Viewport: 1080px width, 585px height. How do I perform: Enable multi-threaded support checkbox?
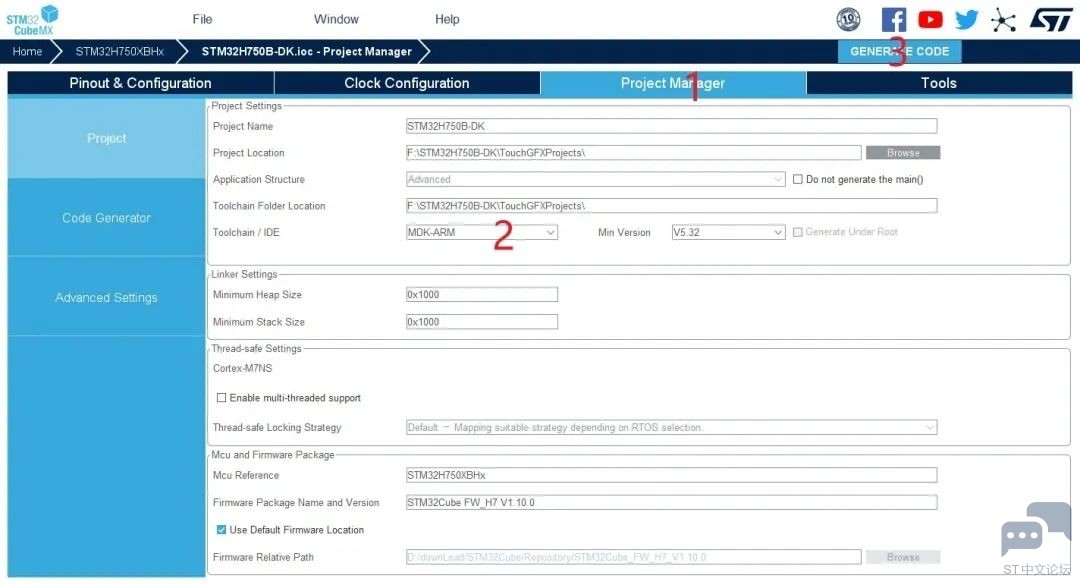[x=221, y=398]
